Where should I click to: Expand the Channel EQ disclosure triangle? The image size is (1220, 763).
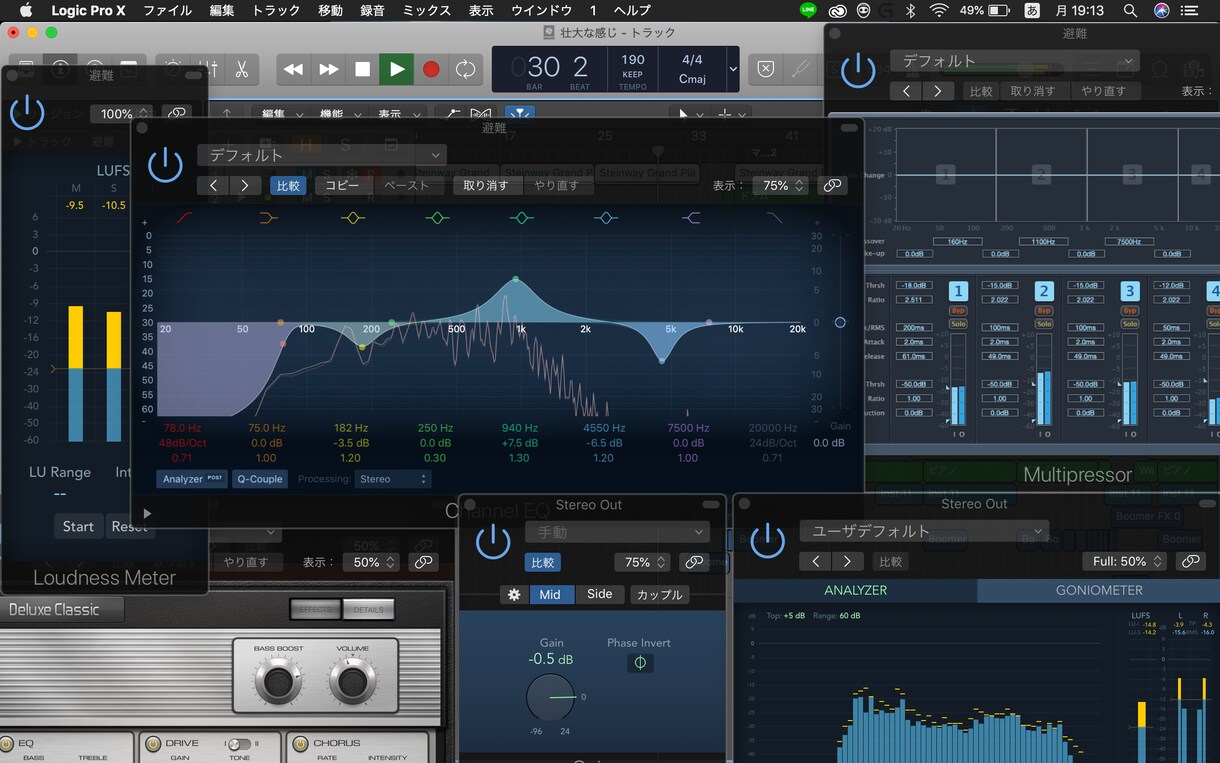tap(147, 513)
